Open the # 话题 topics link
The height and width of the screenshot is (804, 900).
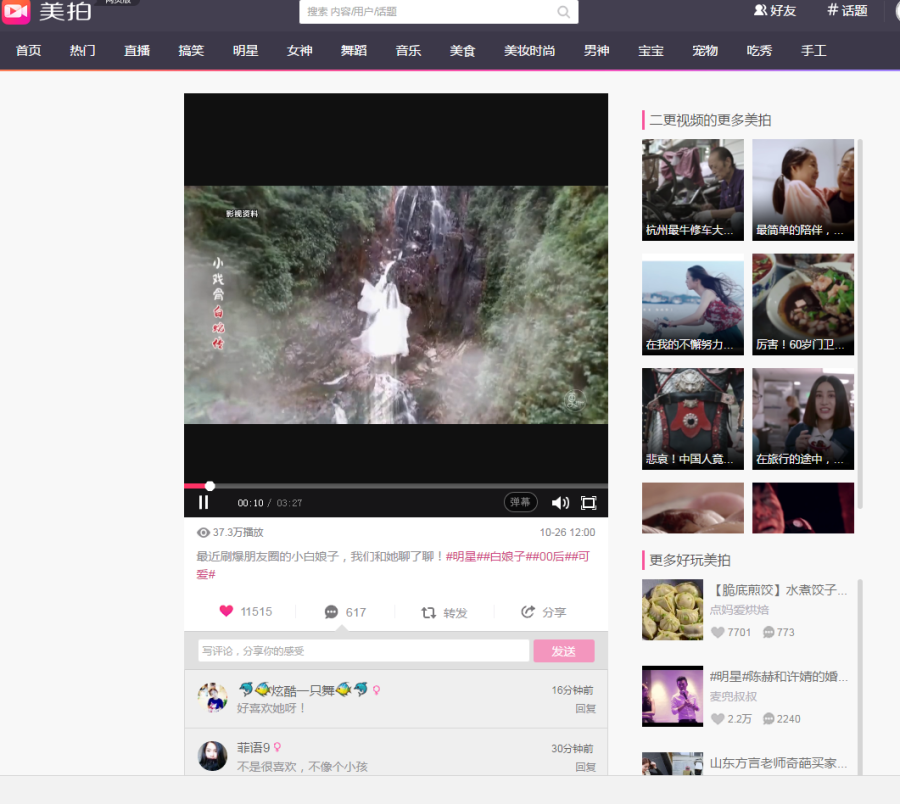(x=847, y=10)
